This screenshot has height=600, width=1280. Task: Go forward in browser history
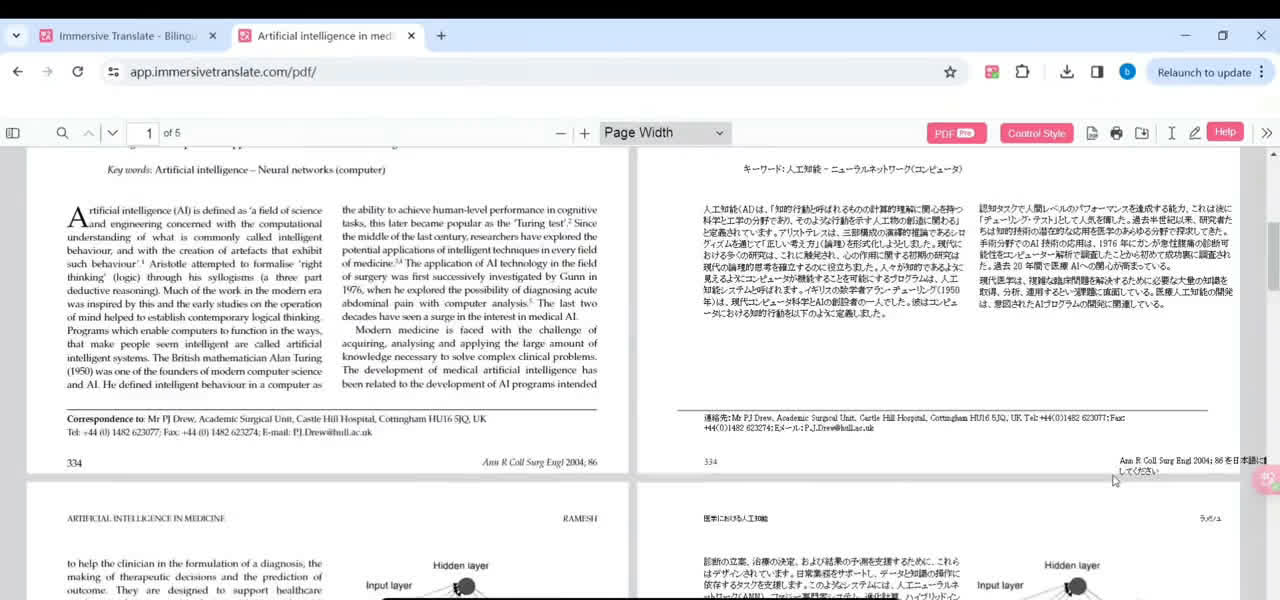click(47, 72)
